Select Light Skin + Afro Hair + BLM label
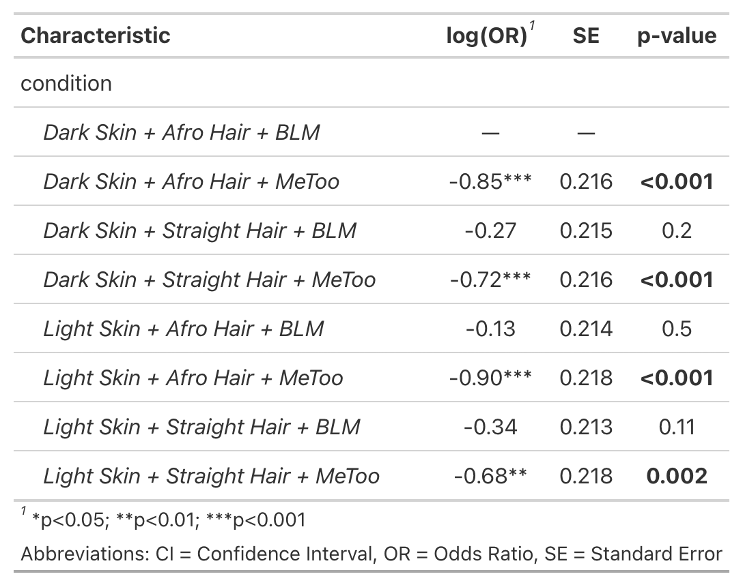 [x=184, y=329]
